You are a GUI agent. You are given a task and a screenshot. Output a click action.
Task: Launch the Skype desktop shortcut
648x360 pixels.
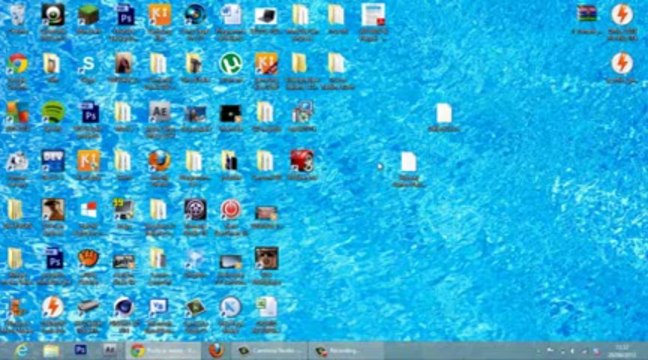pyautogui.click(x=88, y=64)
